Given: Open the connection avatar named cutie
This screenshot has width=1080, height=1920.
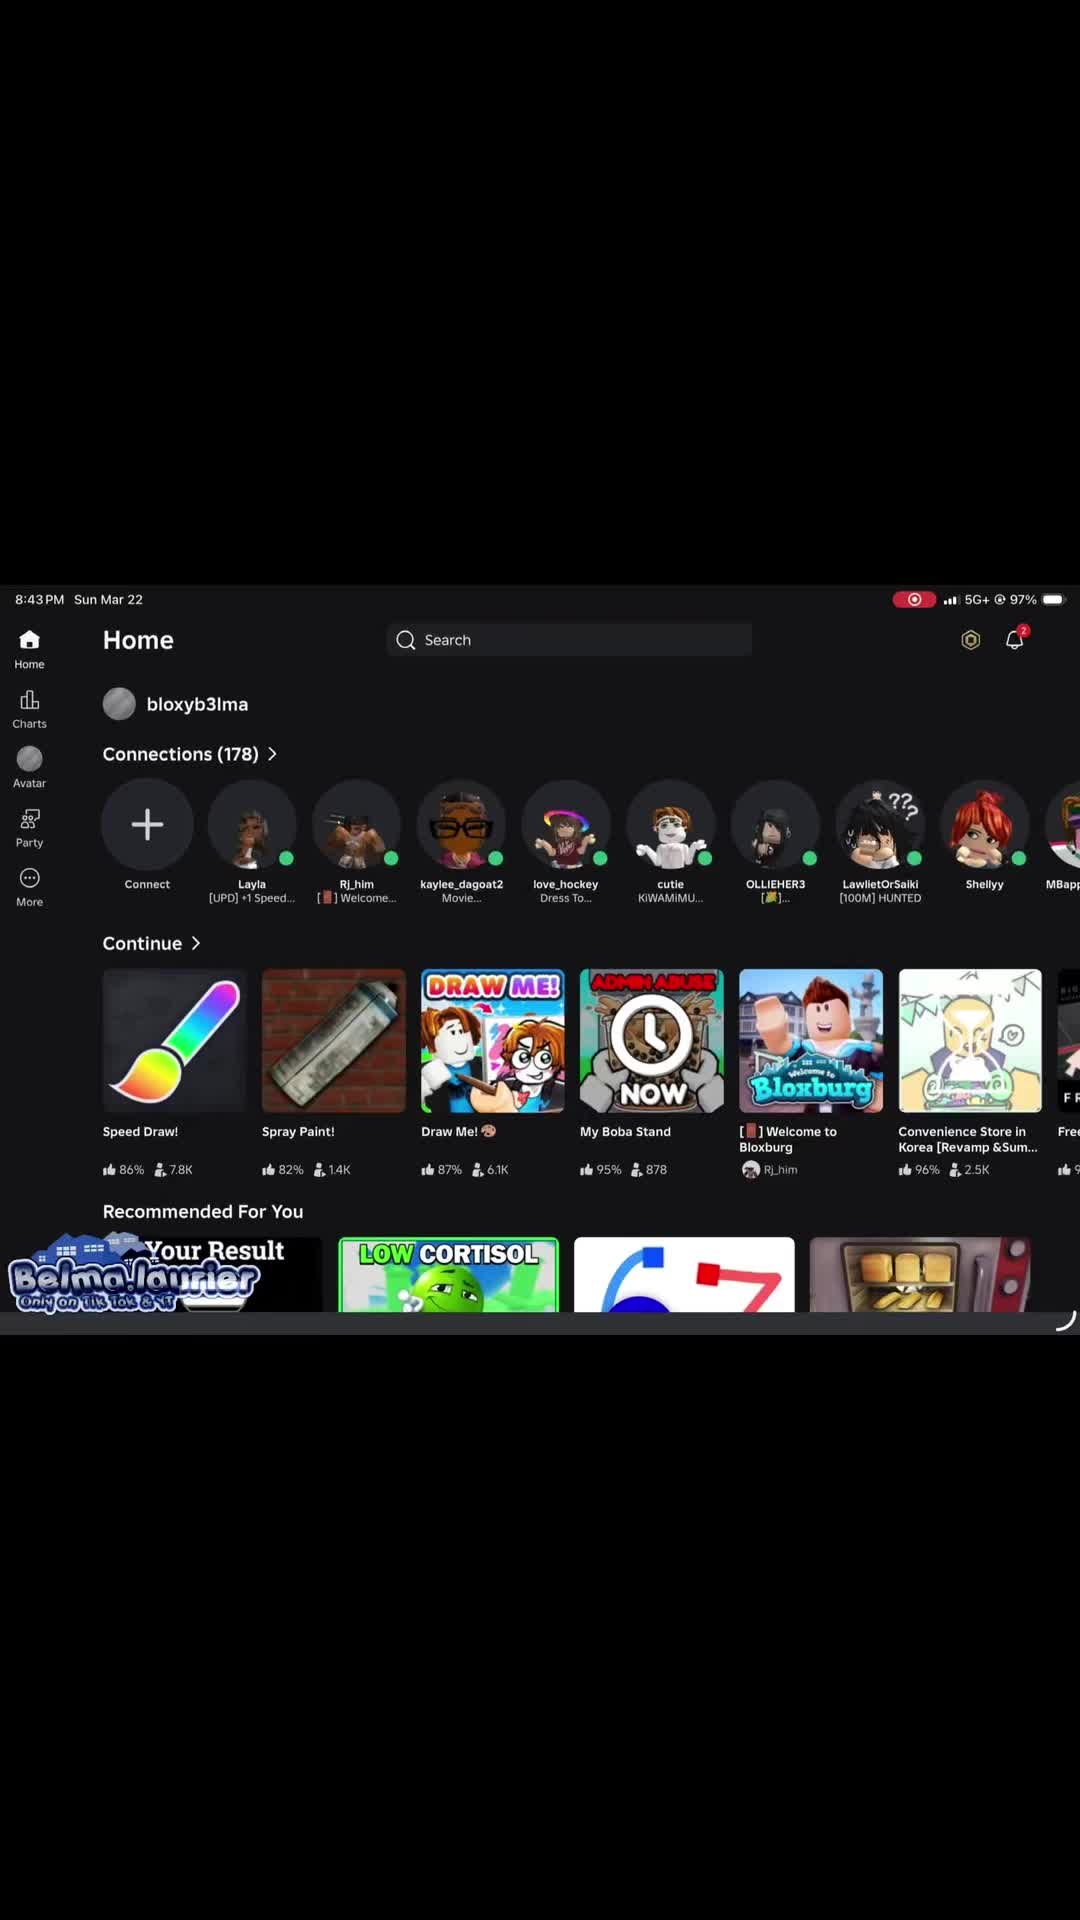Looking at the screenshot, I should coord(671,824).
